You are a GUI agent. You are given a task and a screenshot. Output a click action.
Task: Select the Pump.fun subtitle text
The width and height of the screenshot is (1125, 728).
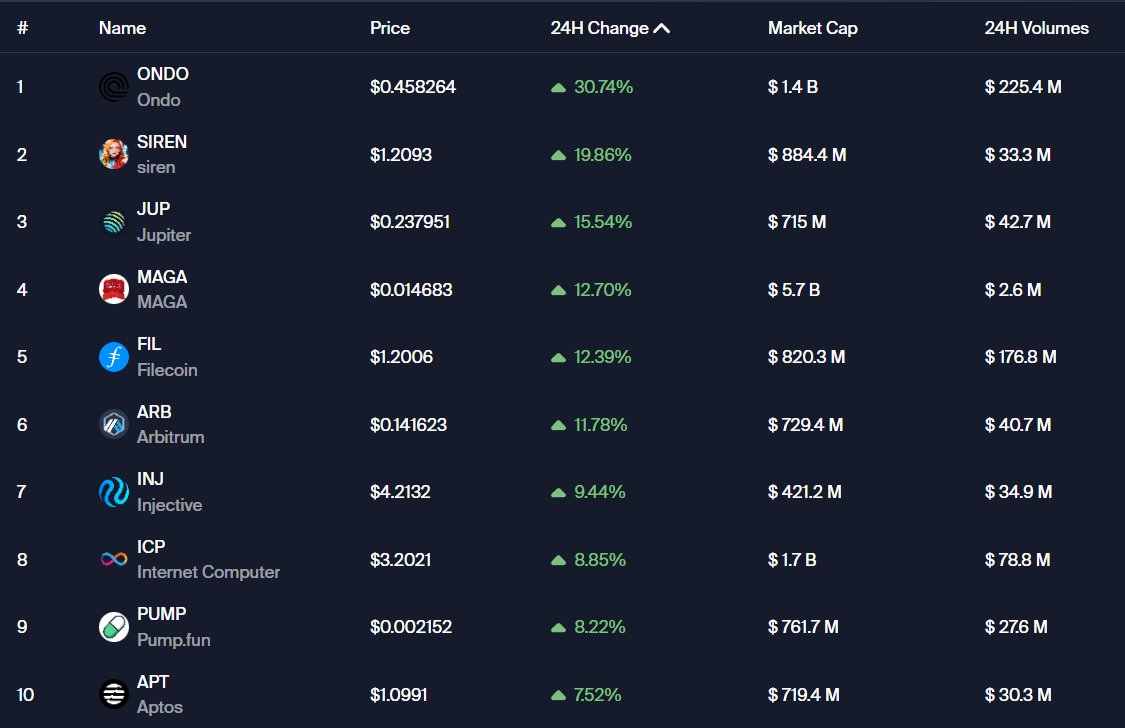[174, 640]
